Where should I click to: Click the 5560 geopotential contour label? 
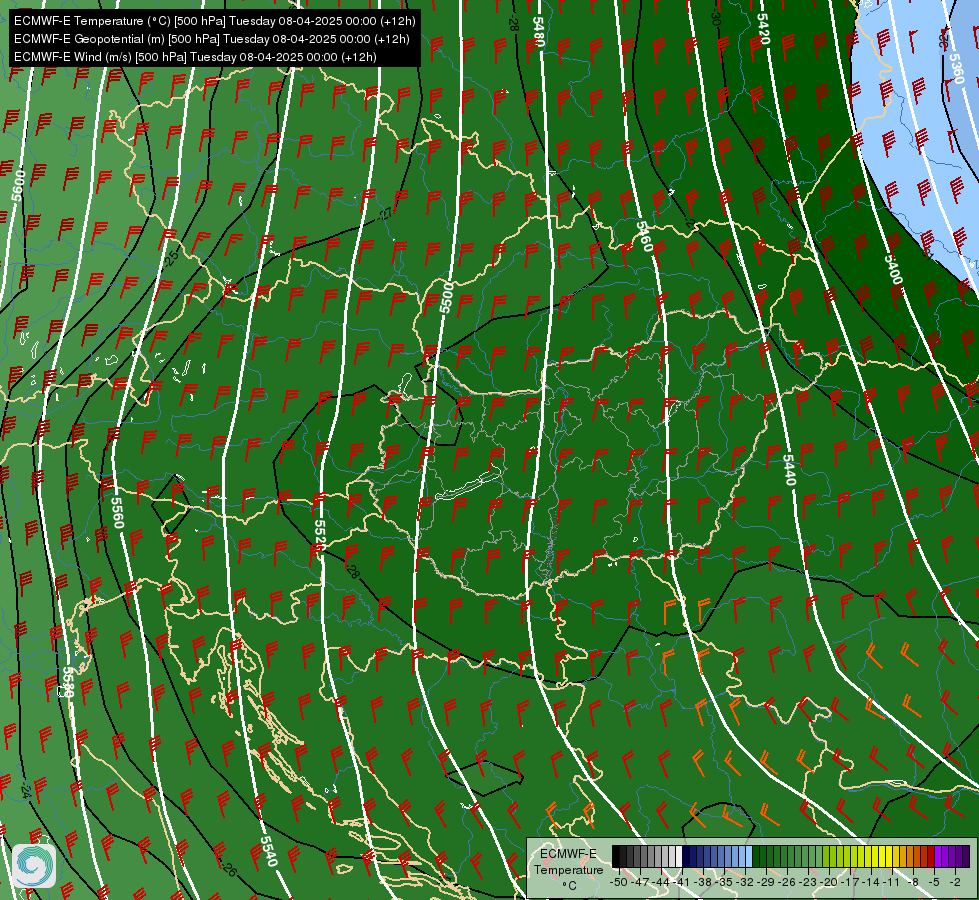click(117, 512)
